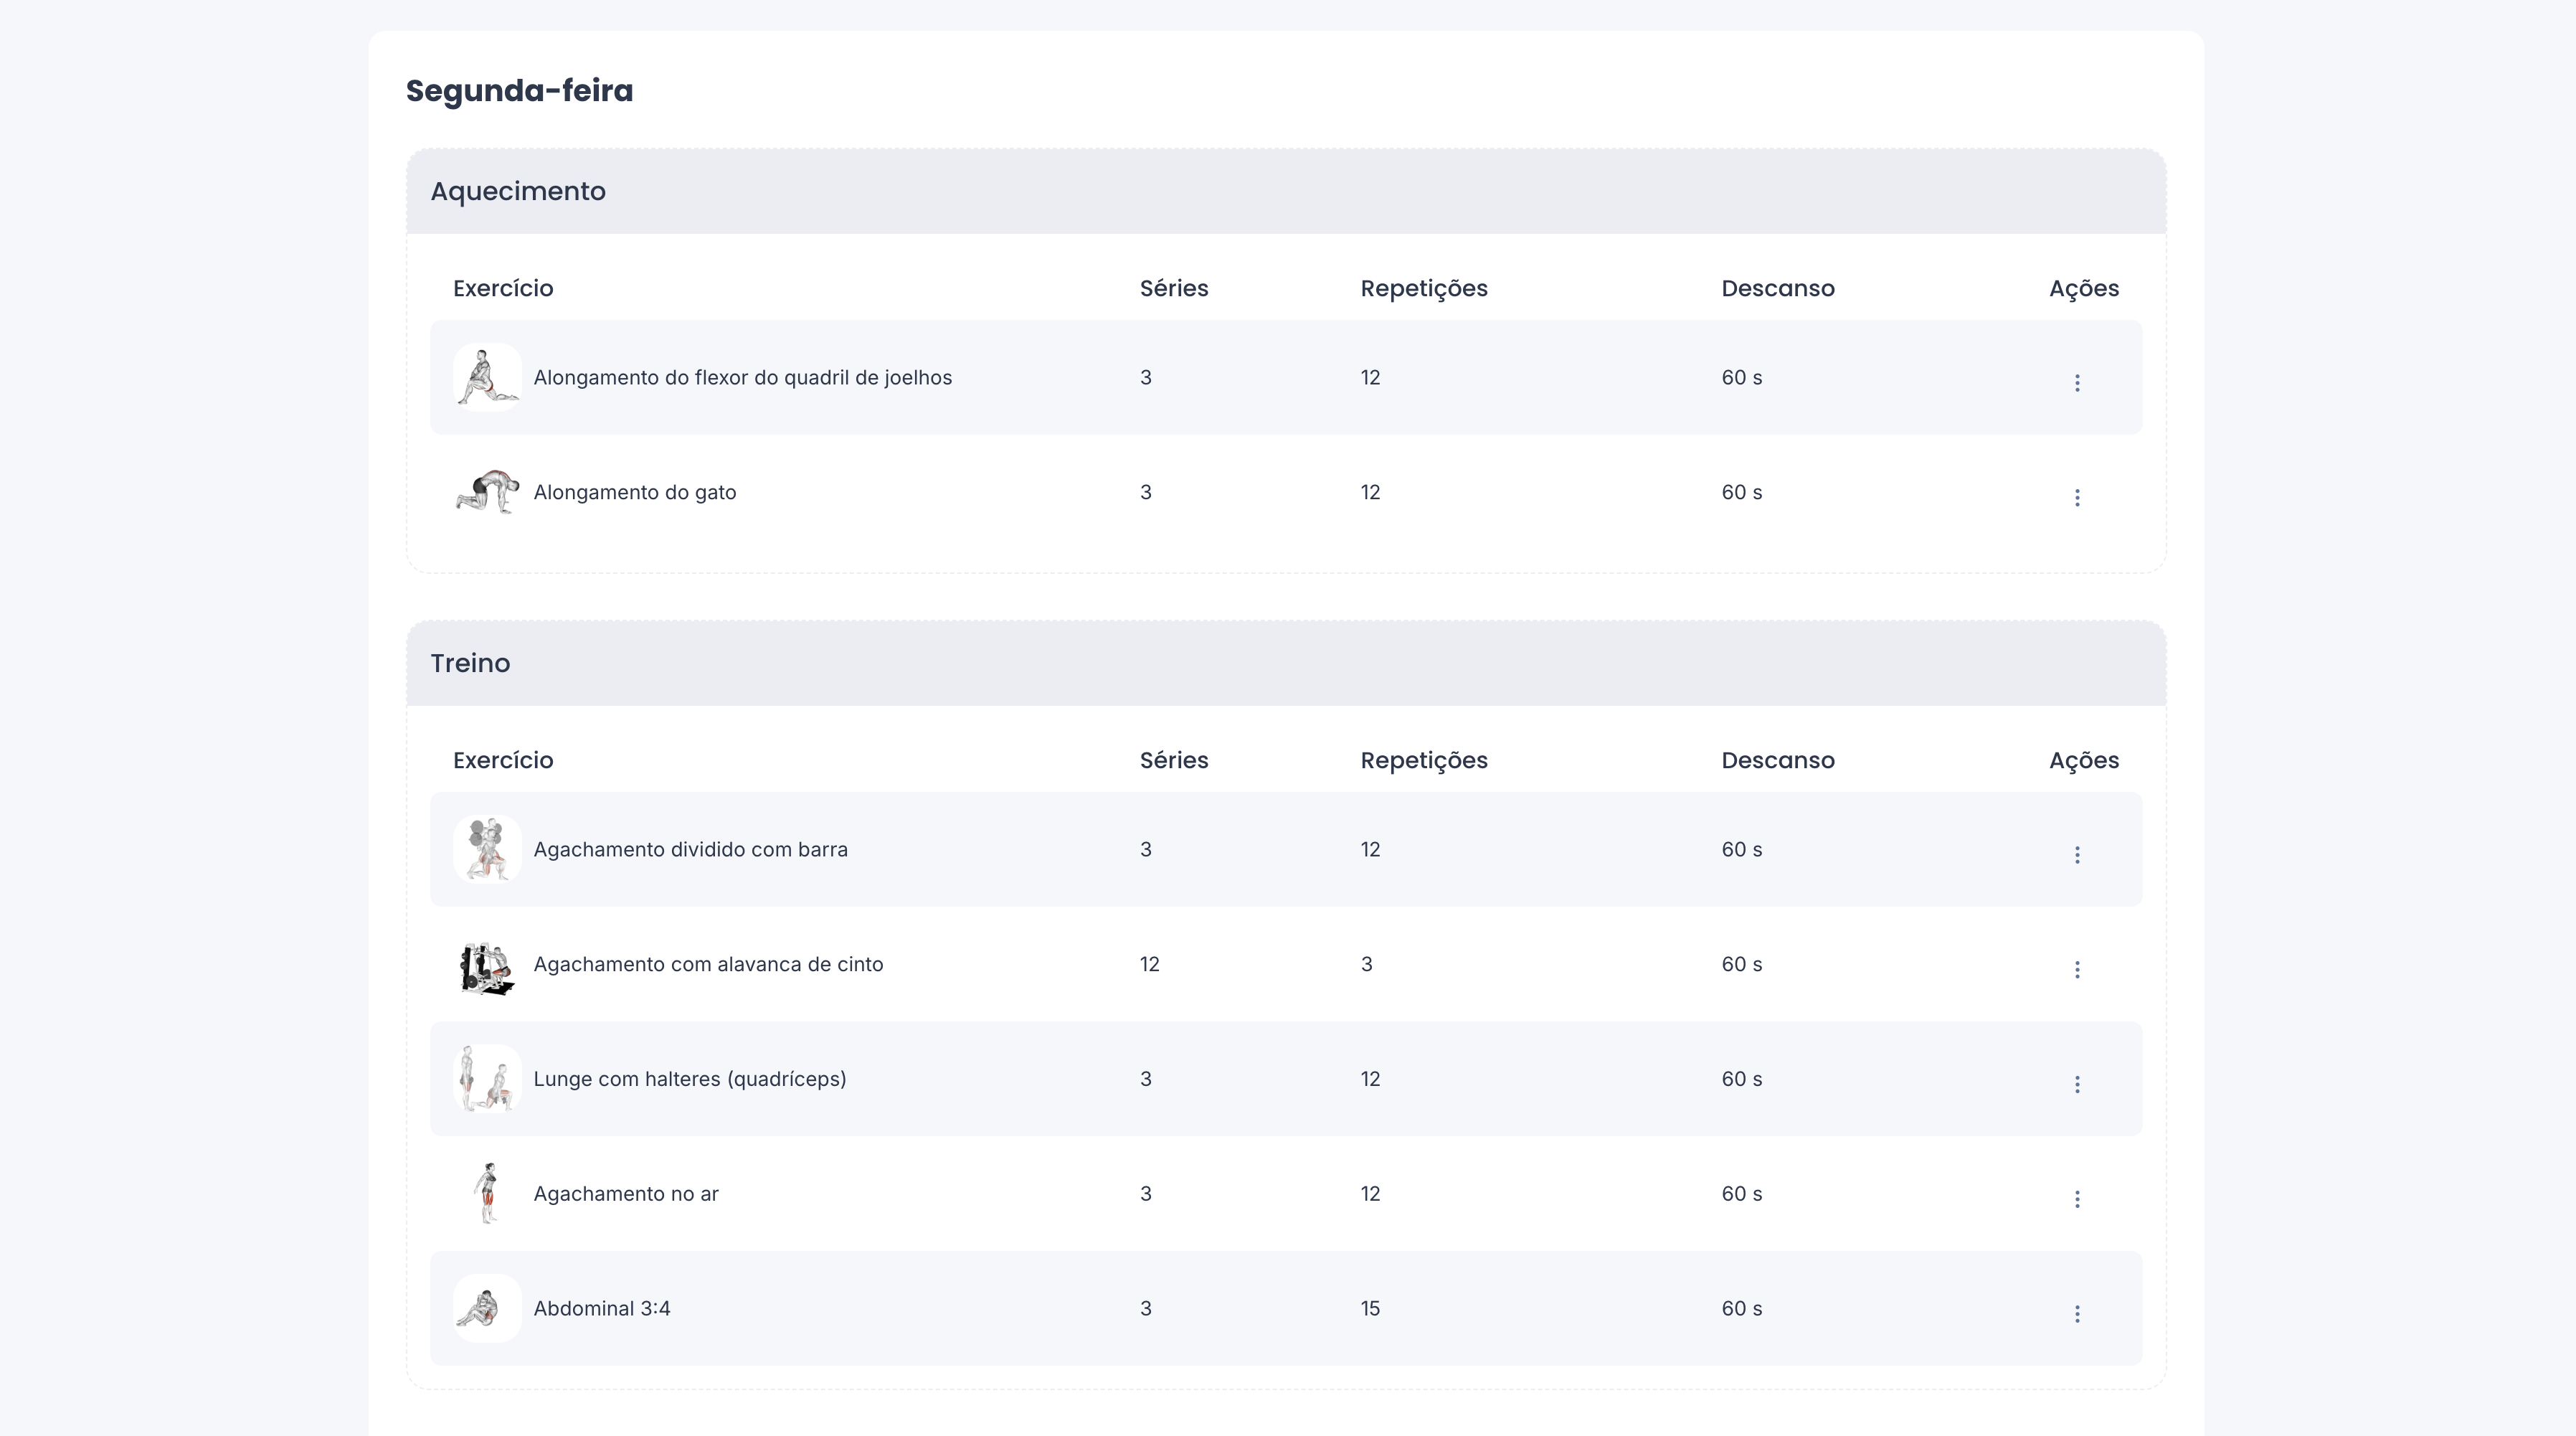Open actions menu for Alongamento do gato
This screenshot has height=1436, width=2576.
(2078, 497)
